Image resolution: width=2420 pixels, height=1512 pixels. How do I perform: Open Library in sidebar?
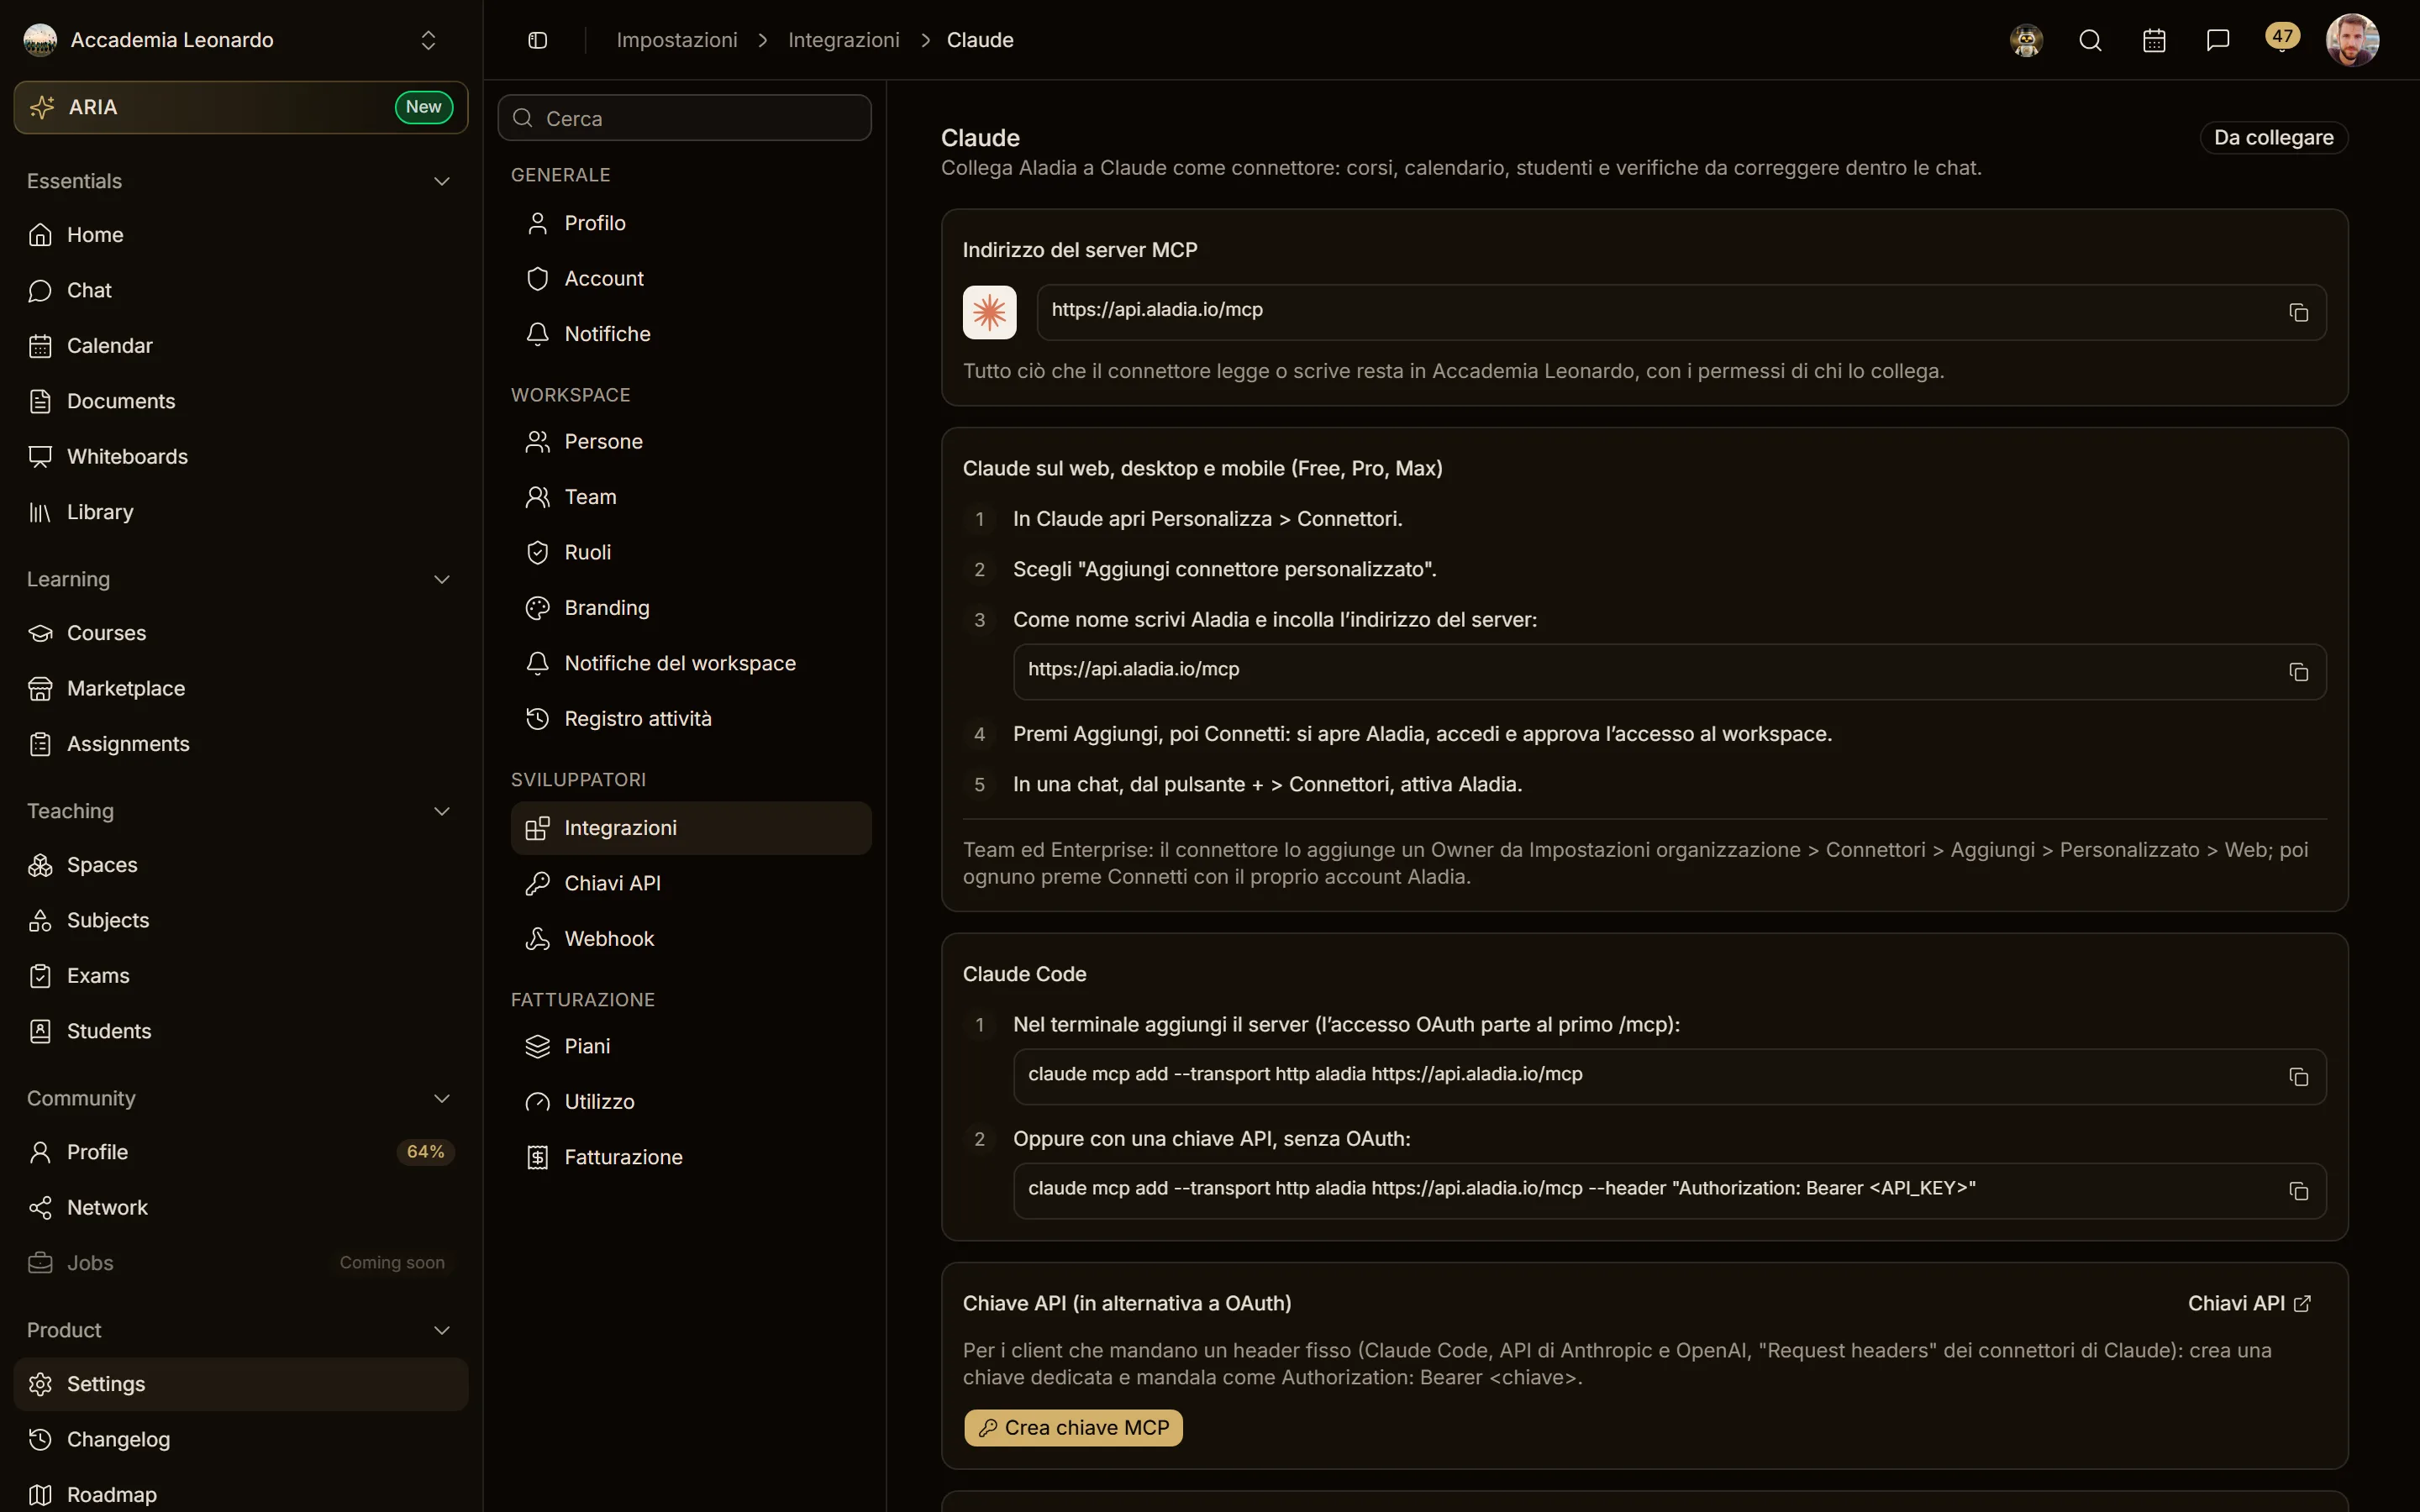pos(241,512)
